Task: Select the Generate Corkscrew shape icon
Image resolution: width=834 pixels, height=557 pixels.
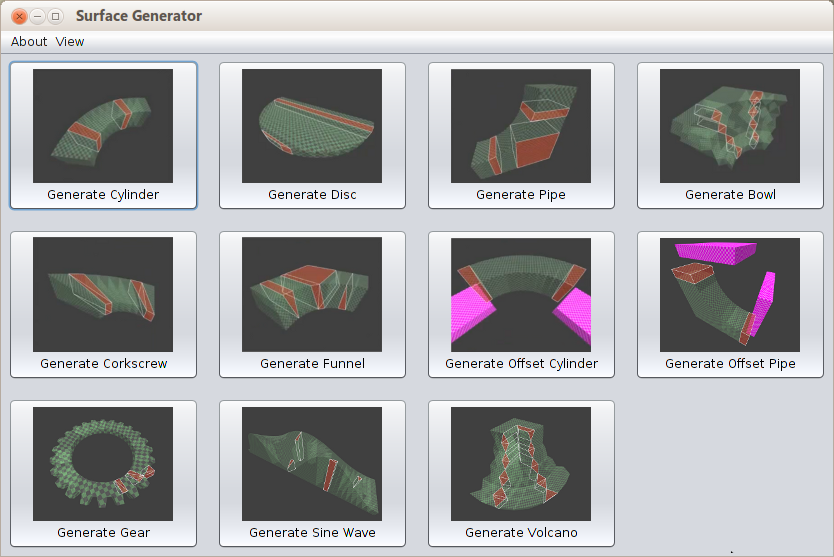Action: tap(103, 294)
